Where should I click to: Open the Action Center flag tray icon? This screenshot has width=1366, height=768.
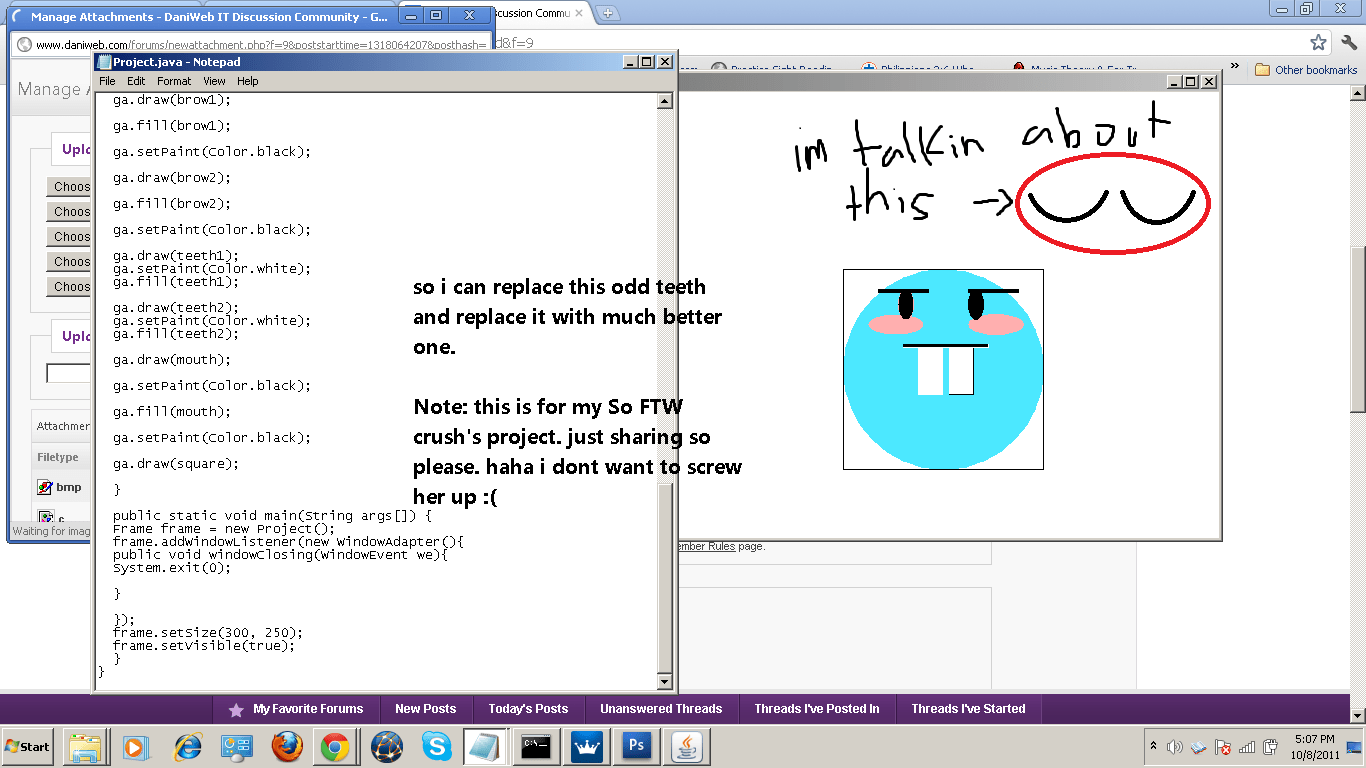(x=1222, y=747)
